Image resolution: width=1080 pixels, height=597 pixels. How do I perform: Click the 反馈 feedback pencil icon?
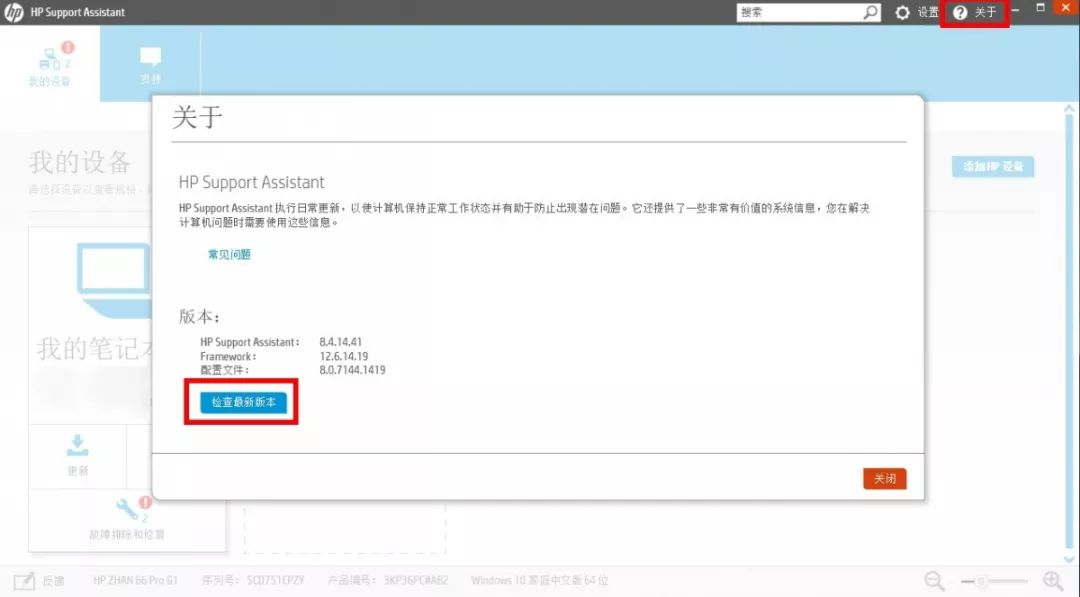coord(24,580)
